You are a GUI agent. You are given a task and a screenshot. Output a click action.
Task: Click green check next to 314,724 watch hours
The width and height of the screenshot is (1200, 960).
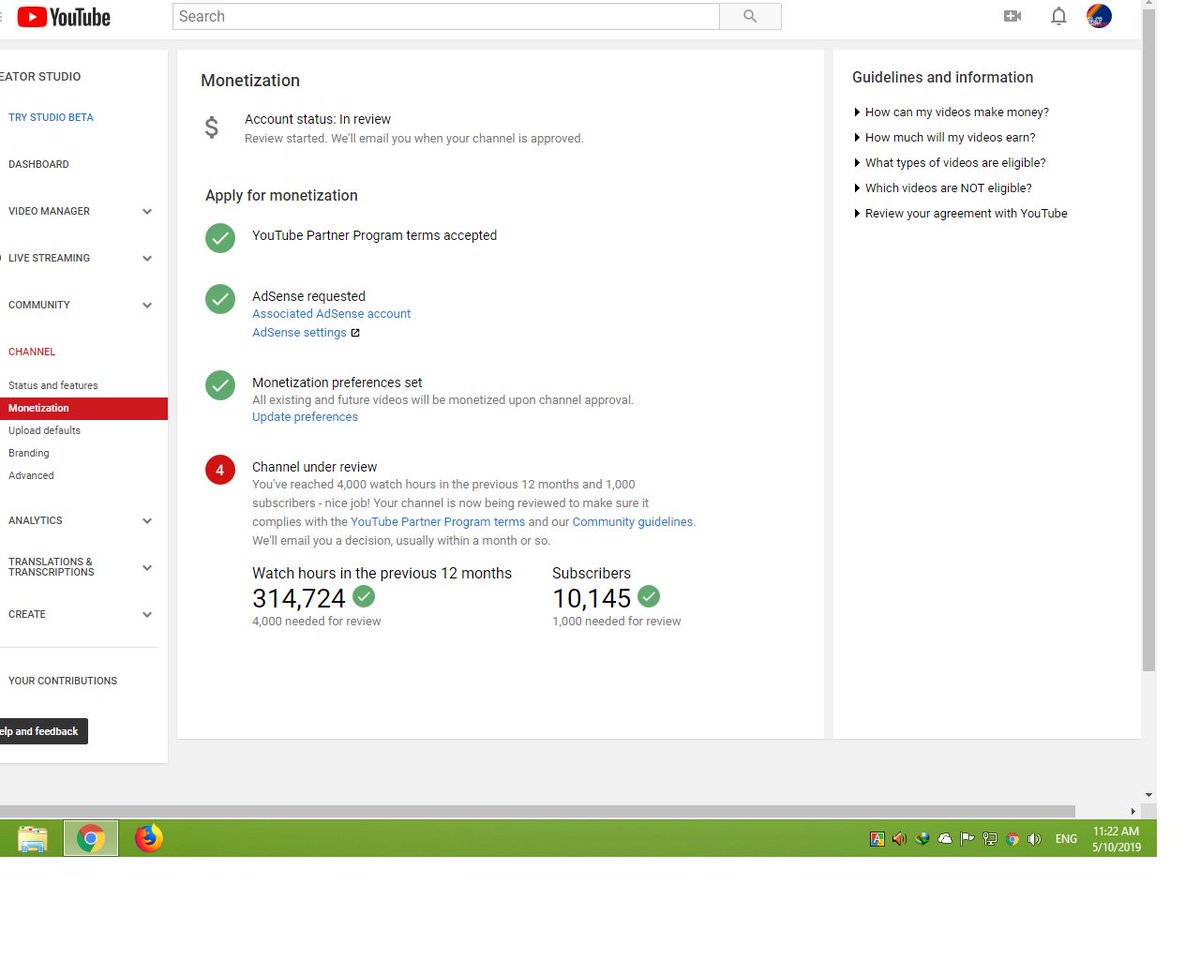point(364,597)
